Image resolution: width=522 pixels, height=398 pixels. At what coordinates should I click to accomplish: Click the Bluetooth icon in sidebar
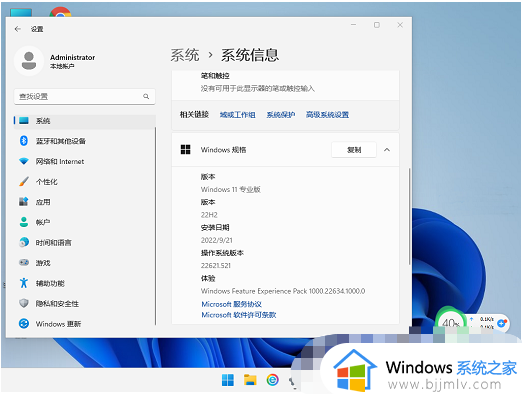point(24,141)
